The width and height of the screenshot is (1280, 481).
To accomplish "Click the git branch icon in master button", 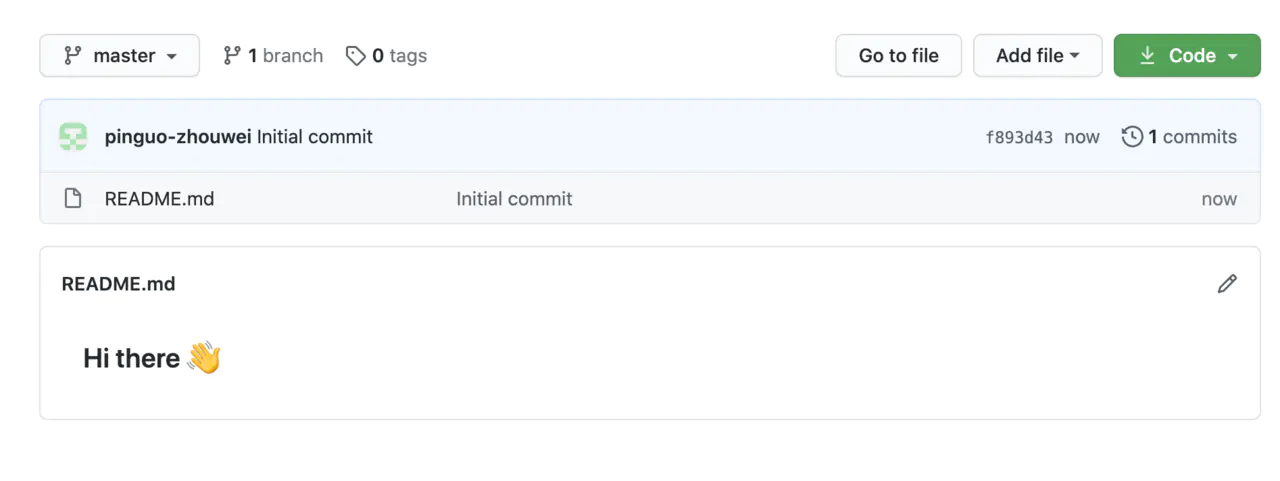I will [x=72, y=56].
